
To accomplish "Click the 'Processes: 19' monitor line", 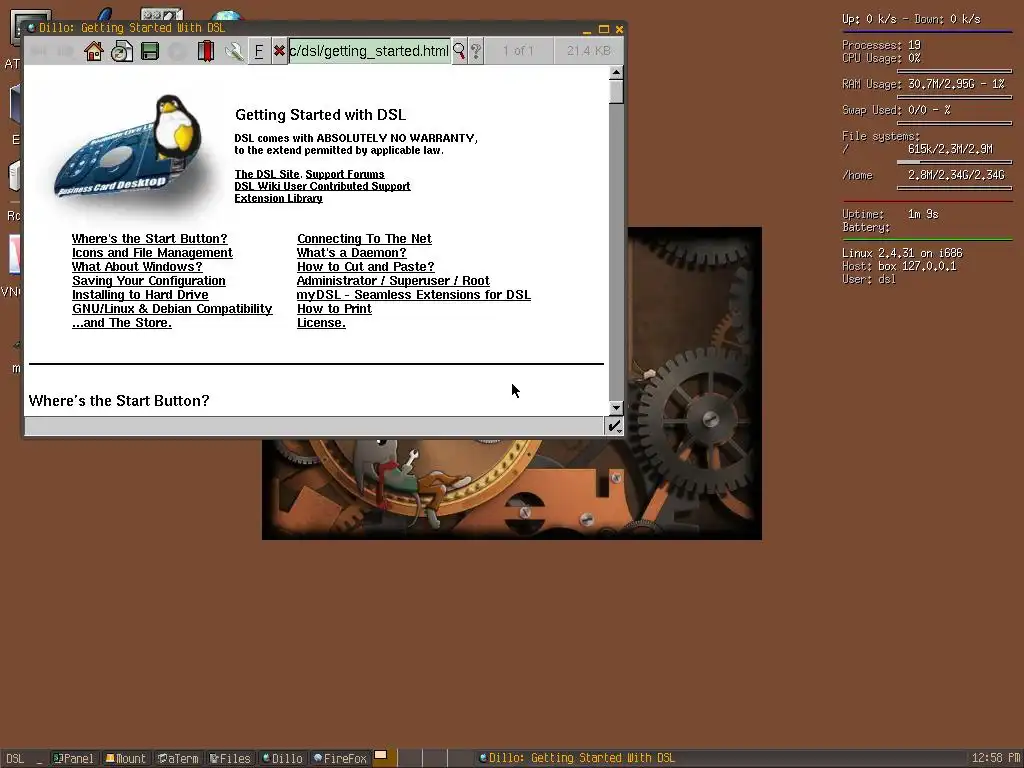I will click(x=882, y=45).
